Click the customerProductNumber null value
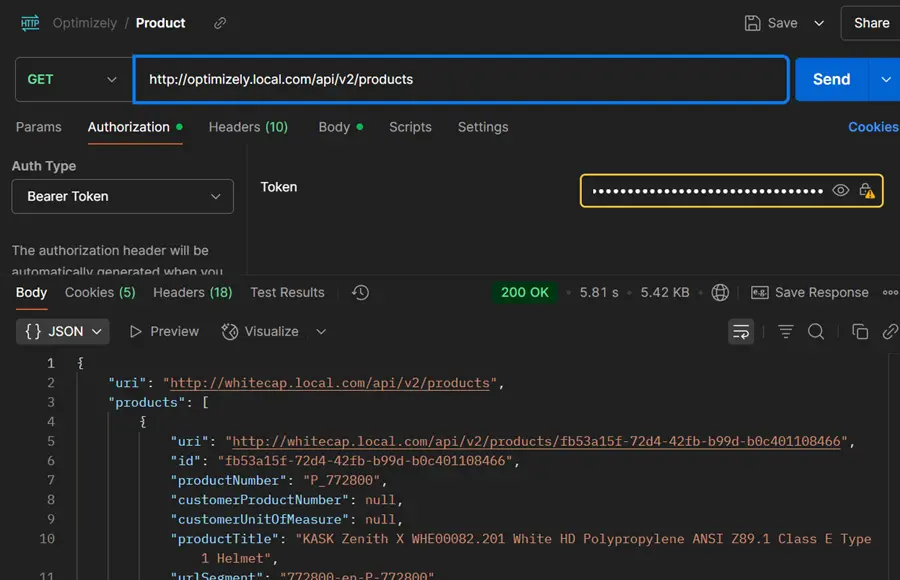The image size is (900, 580). click(x=380, y=500)
